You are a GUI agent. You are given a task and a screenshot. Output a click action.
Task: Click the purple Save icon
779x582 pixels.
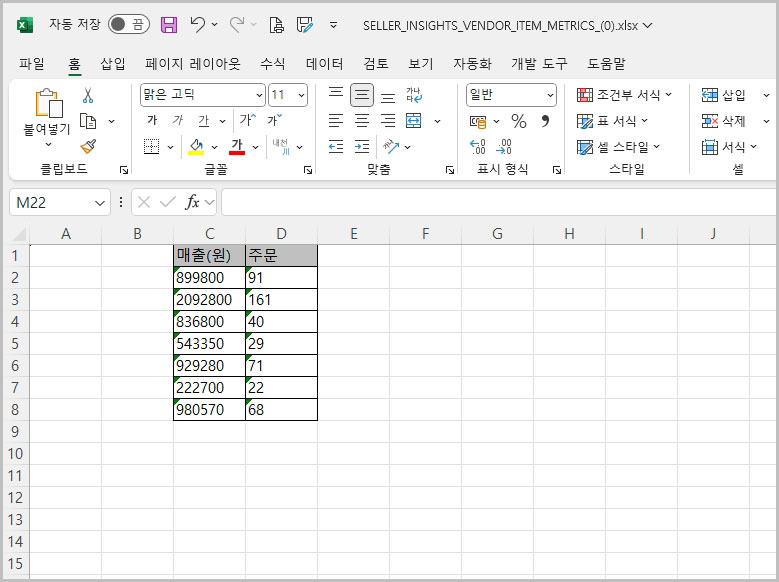coord(169,24)
